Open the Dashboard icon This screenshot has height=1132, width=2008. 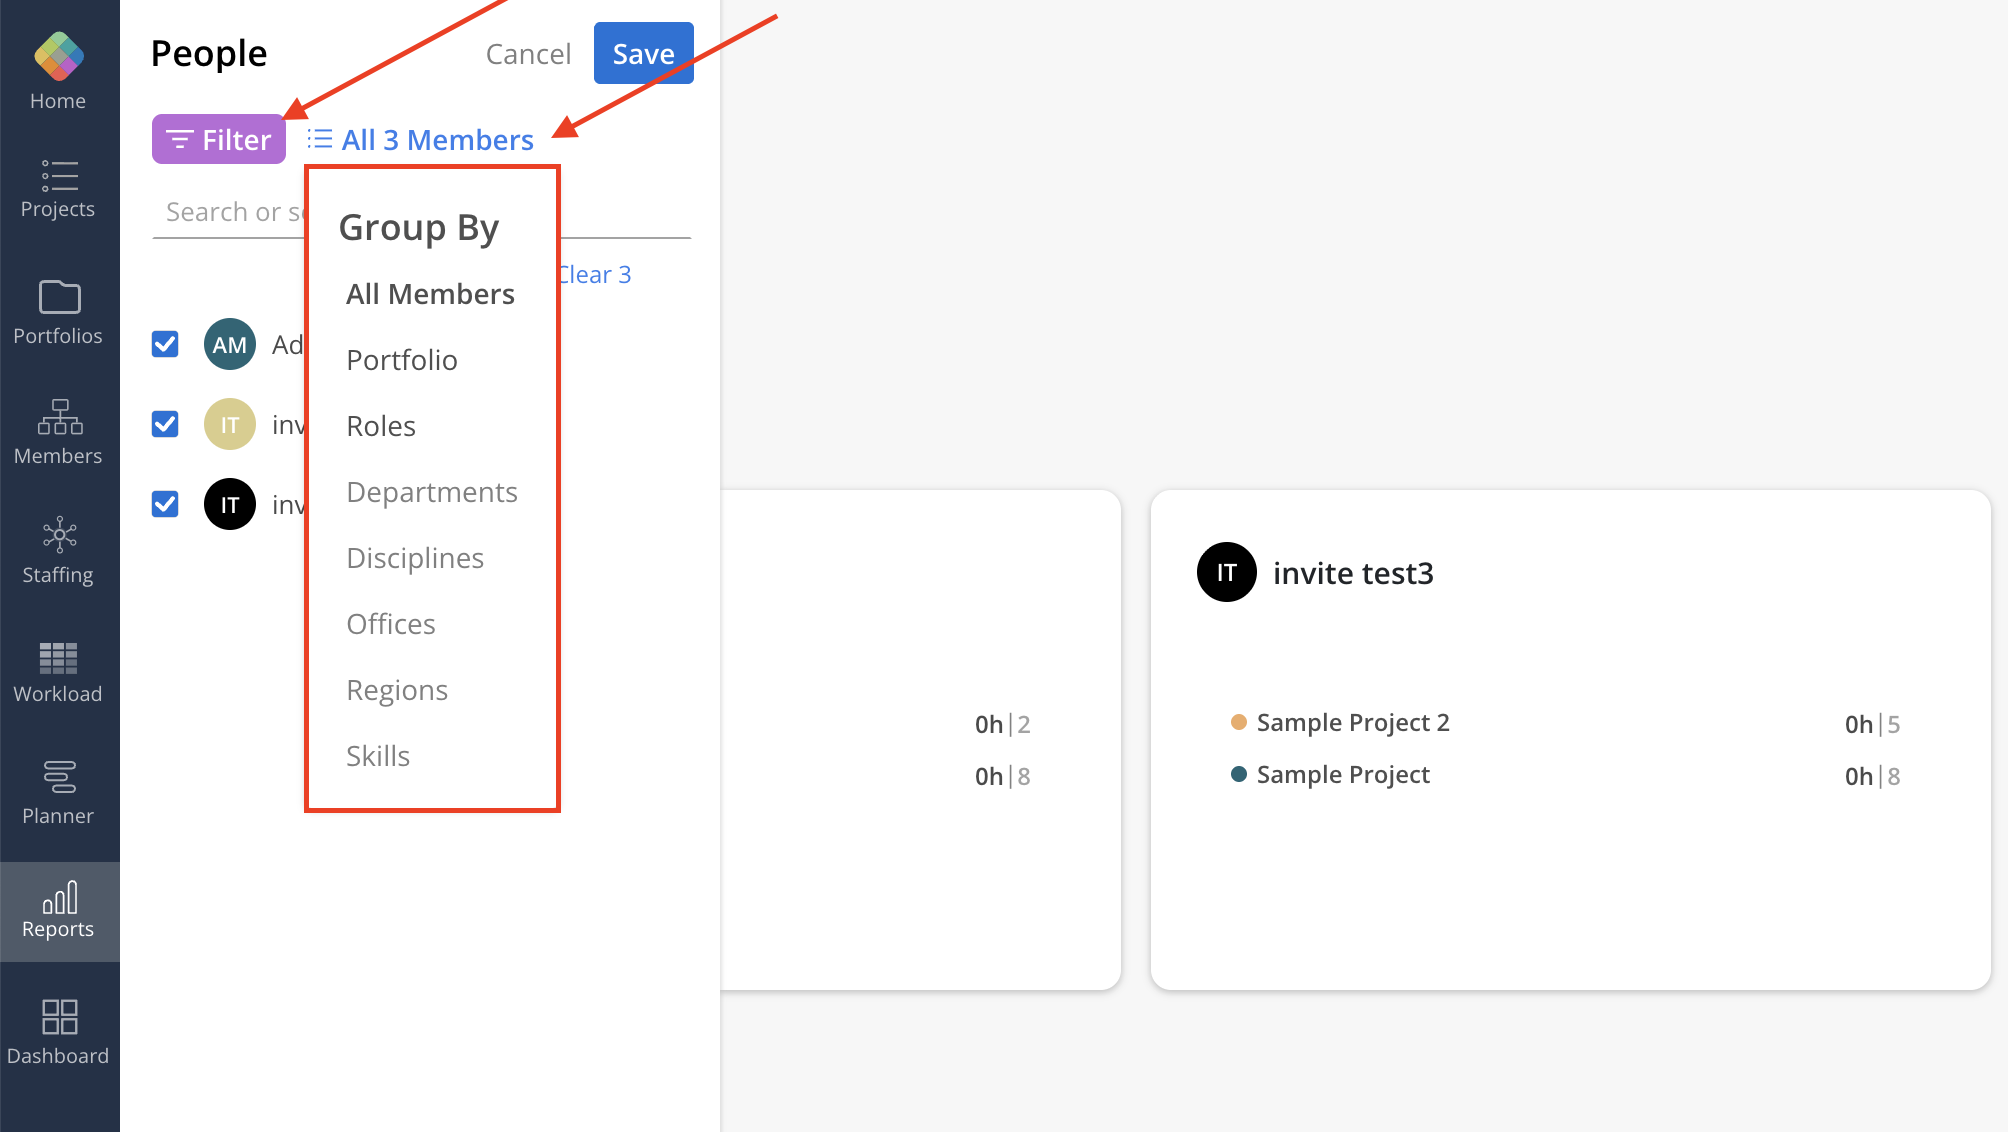click(x=59, y=1017)
